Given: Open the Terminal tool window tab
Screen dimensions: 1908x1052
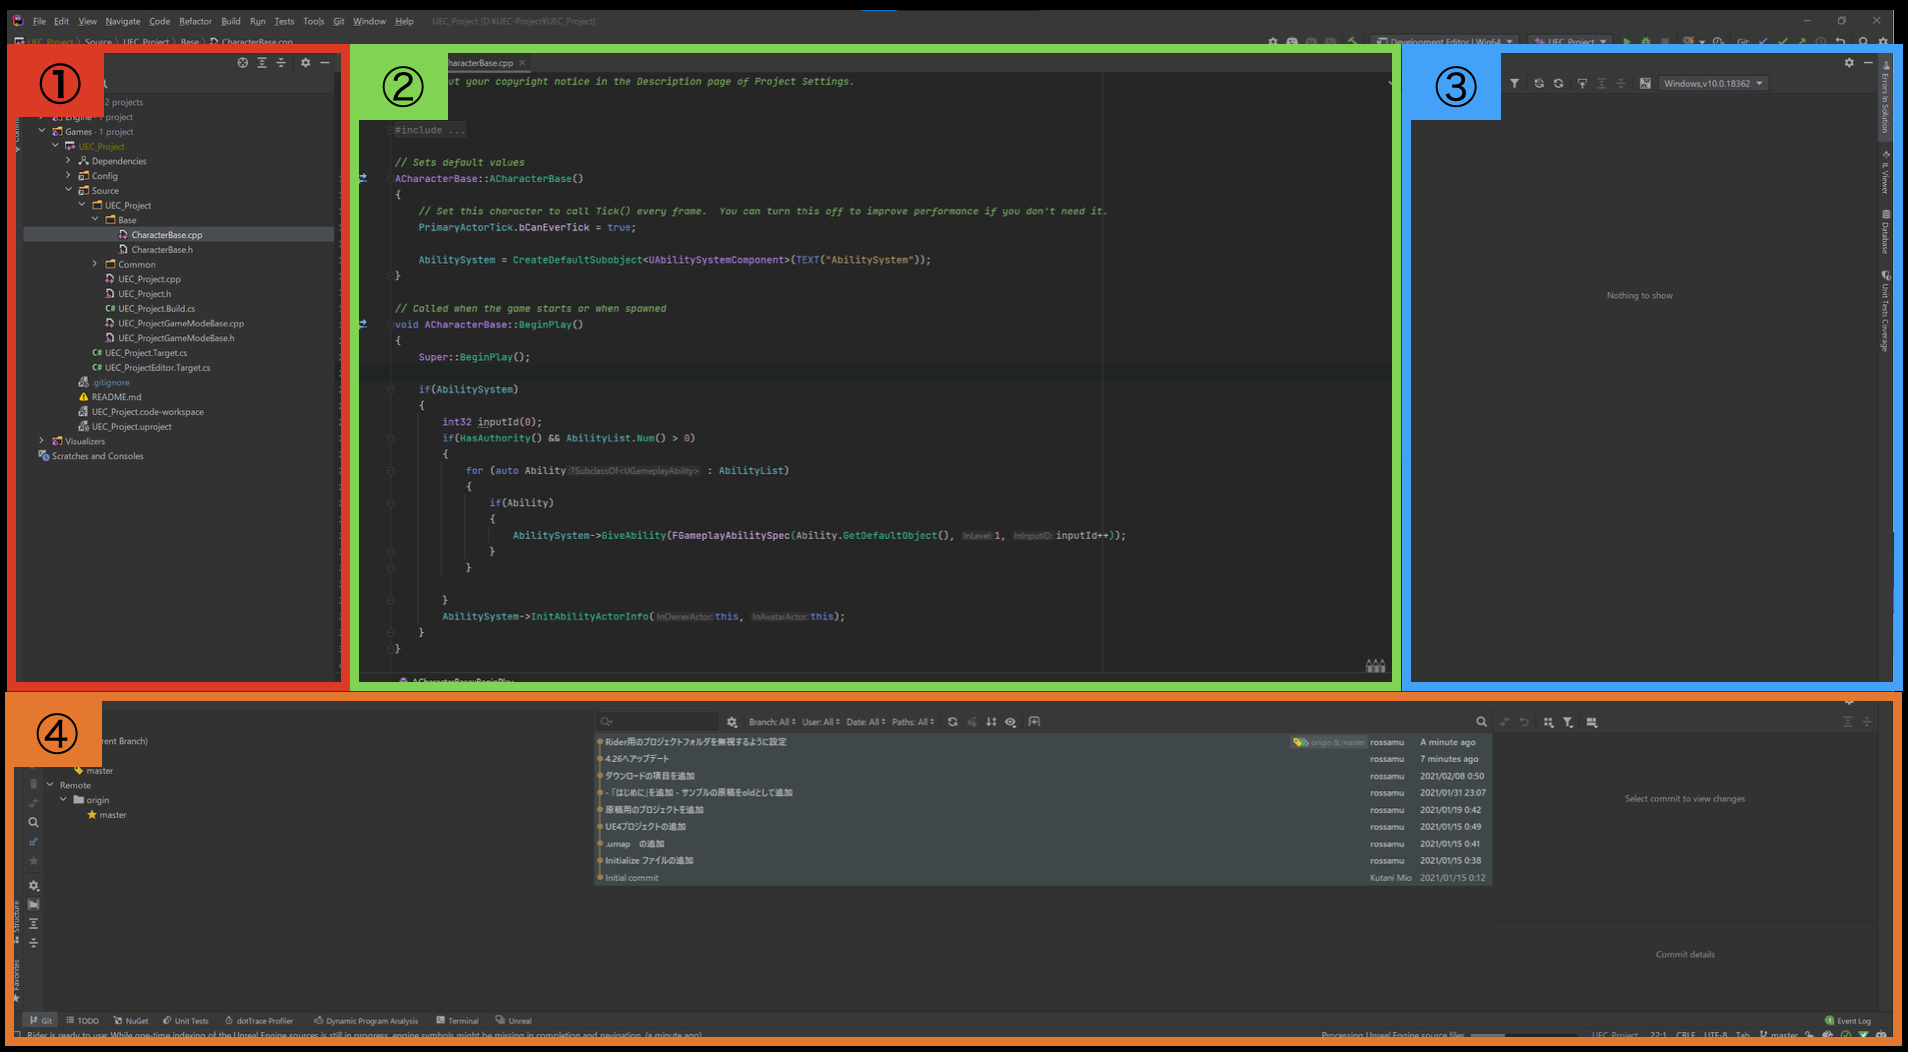Looking at the screenshot, I should pos(458,1021).
